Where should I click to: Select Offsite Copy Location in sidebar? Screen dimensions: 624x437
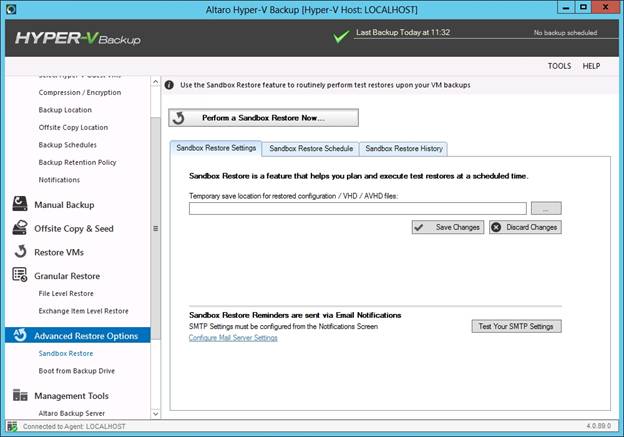click(73, 127)
